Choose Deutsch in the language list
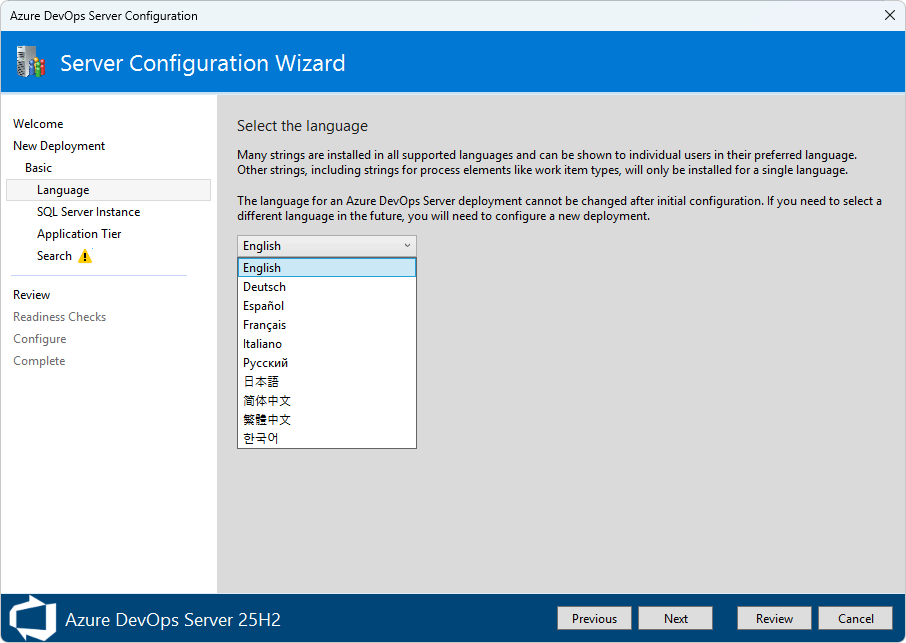This screenshot has width=906, height=643. (326, 287)
